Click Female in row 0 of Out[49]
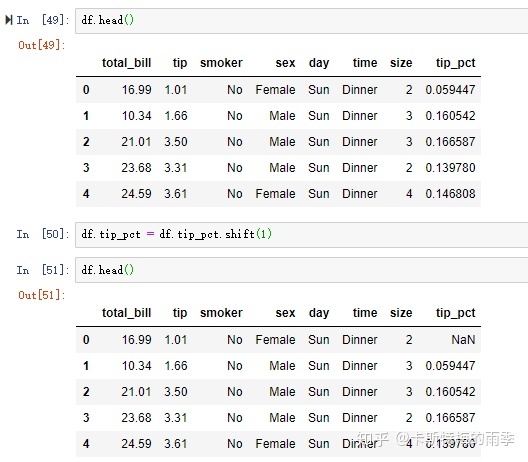 pos(275,90)
